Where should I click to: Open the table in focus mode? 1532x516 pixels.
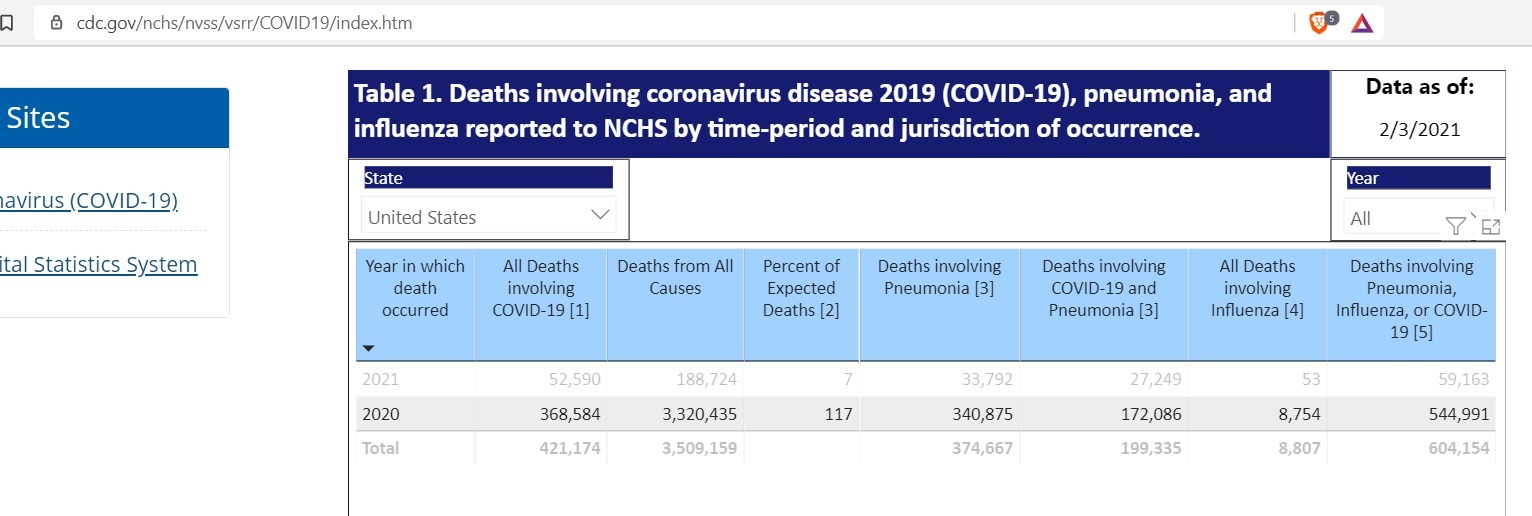(x=1490, y=227)
